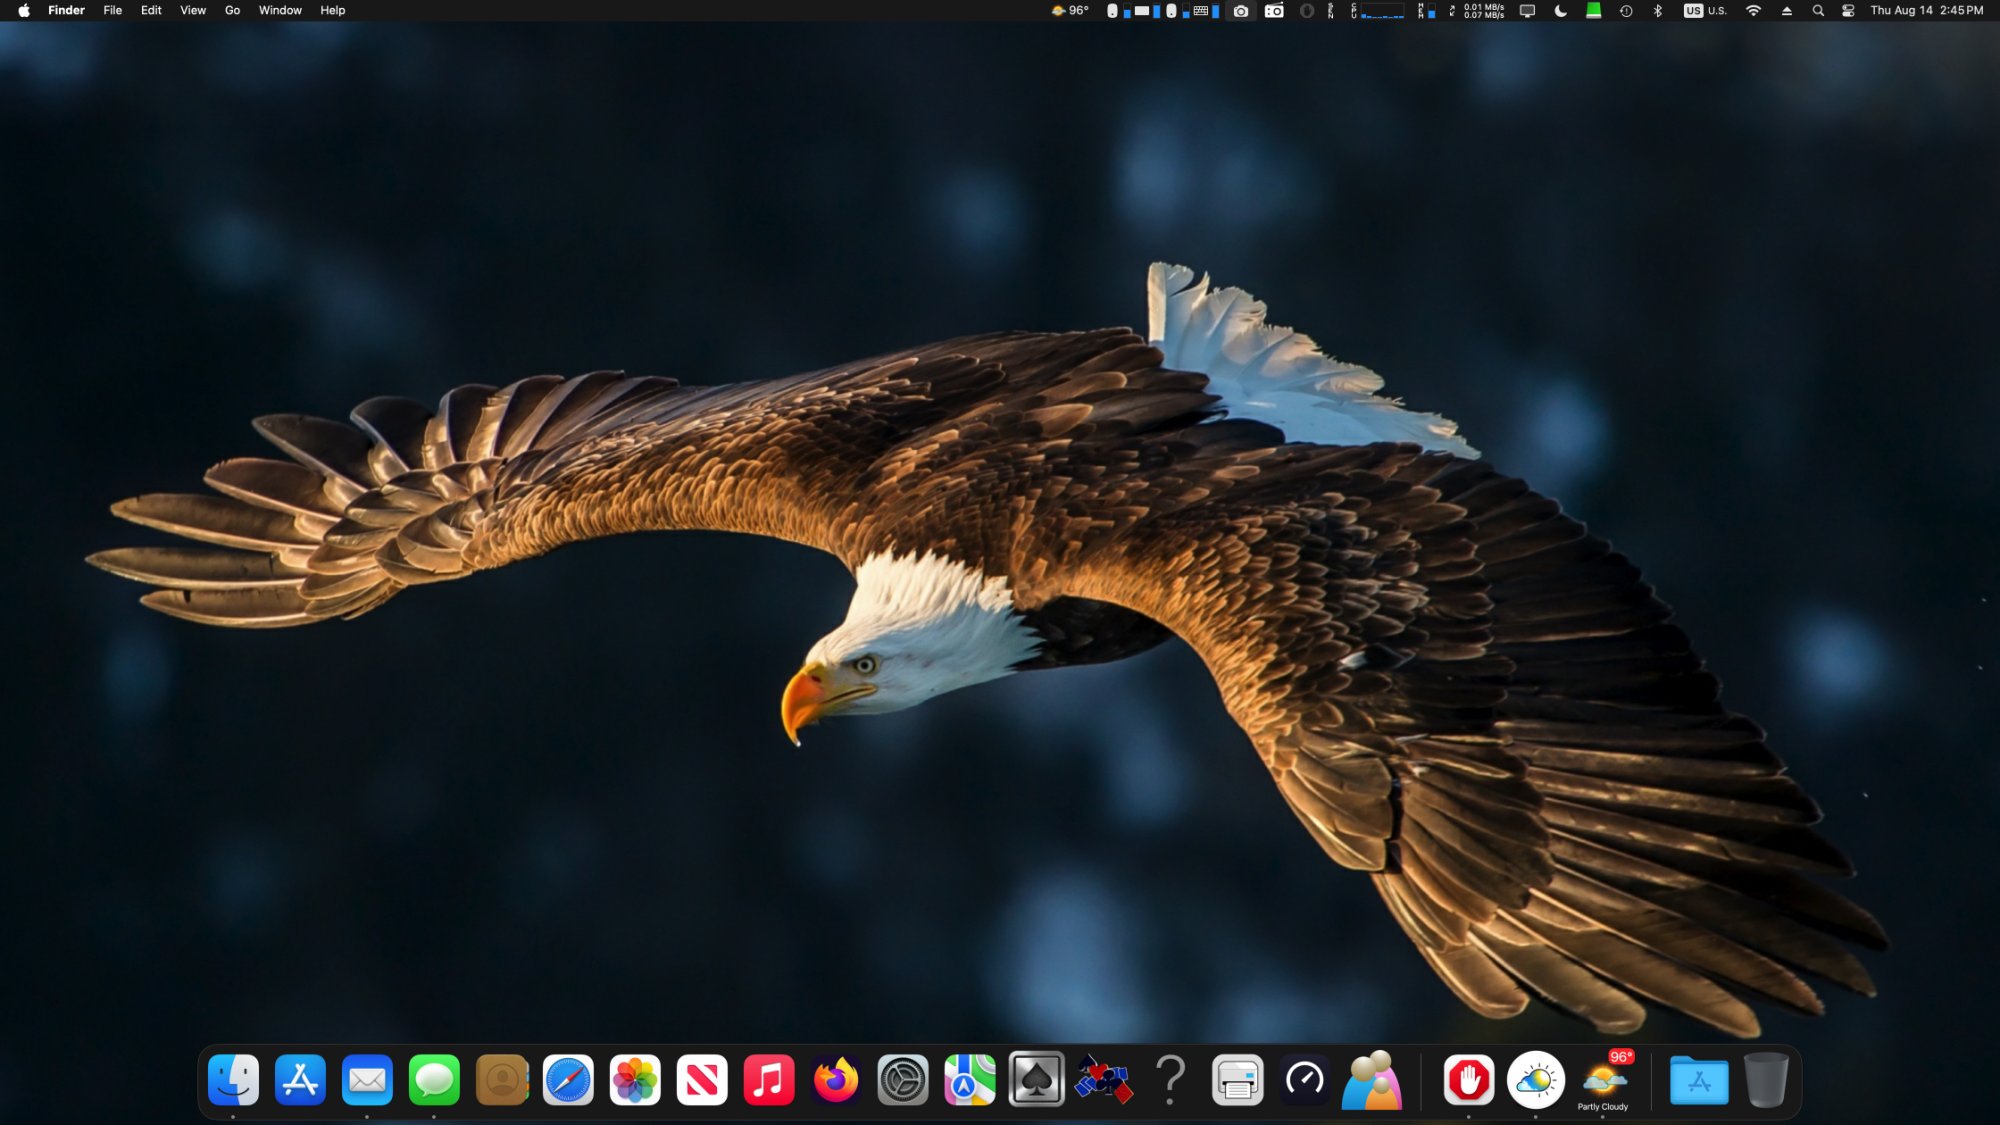The width and height of the screenshot is (2000, 1125).
Task: Open the Photos app
Action: 635,1080
